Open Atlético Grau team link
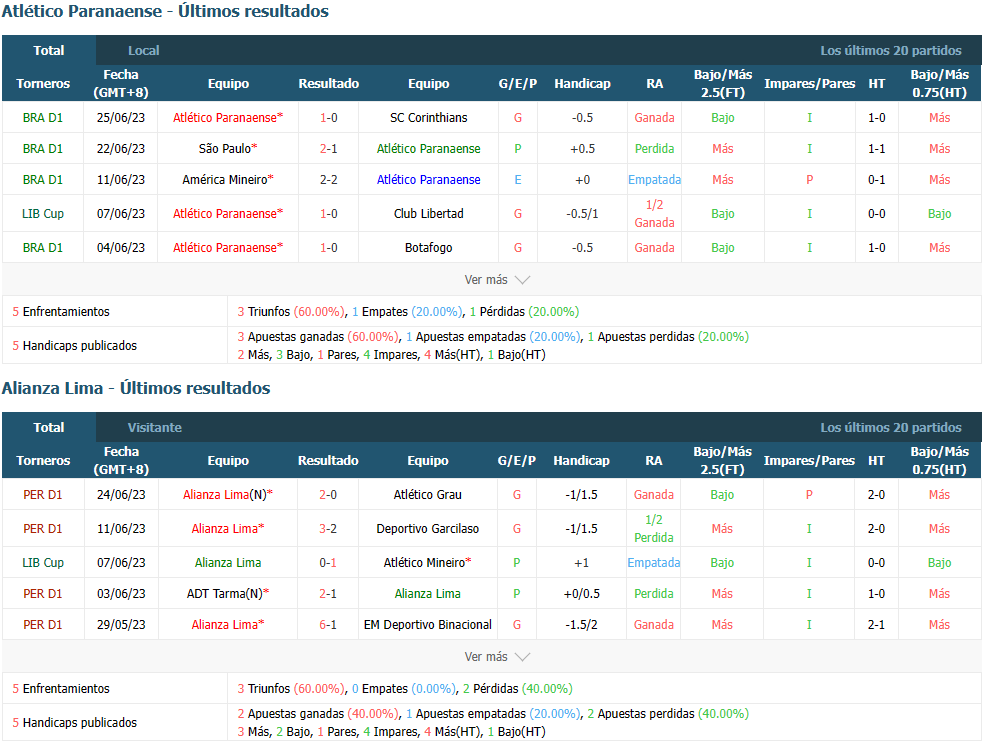Screen dimensions: 986x745 pos(428,495)
